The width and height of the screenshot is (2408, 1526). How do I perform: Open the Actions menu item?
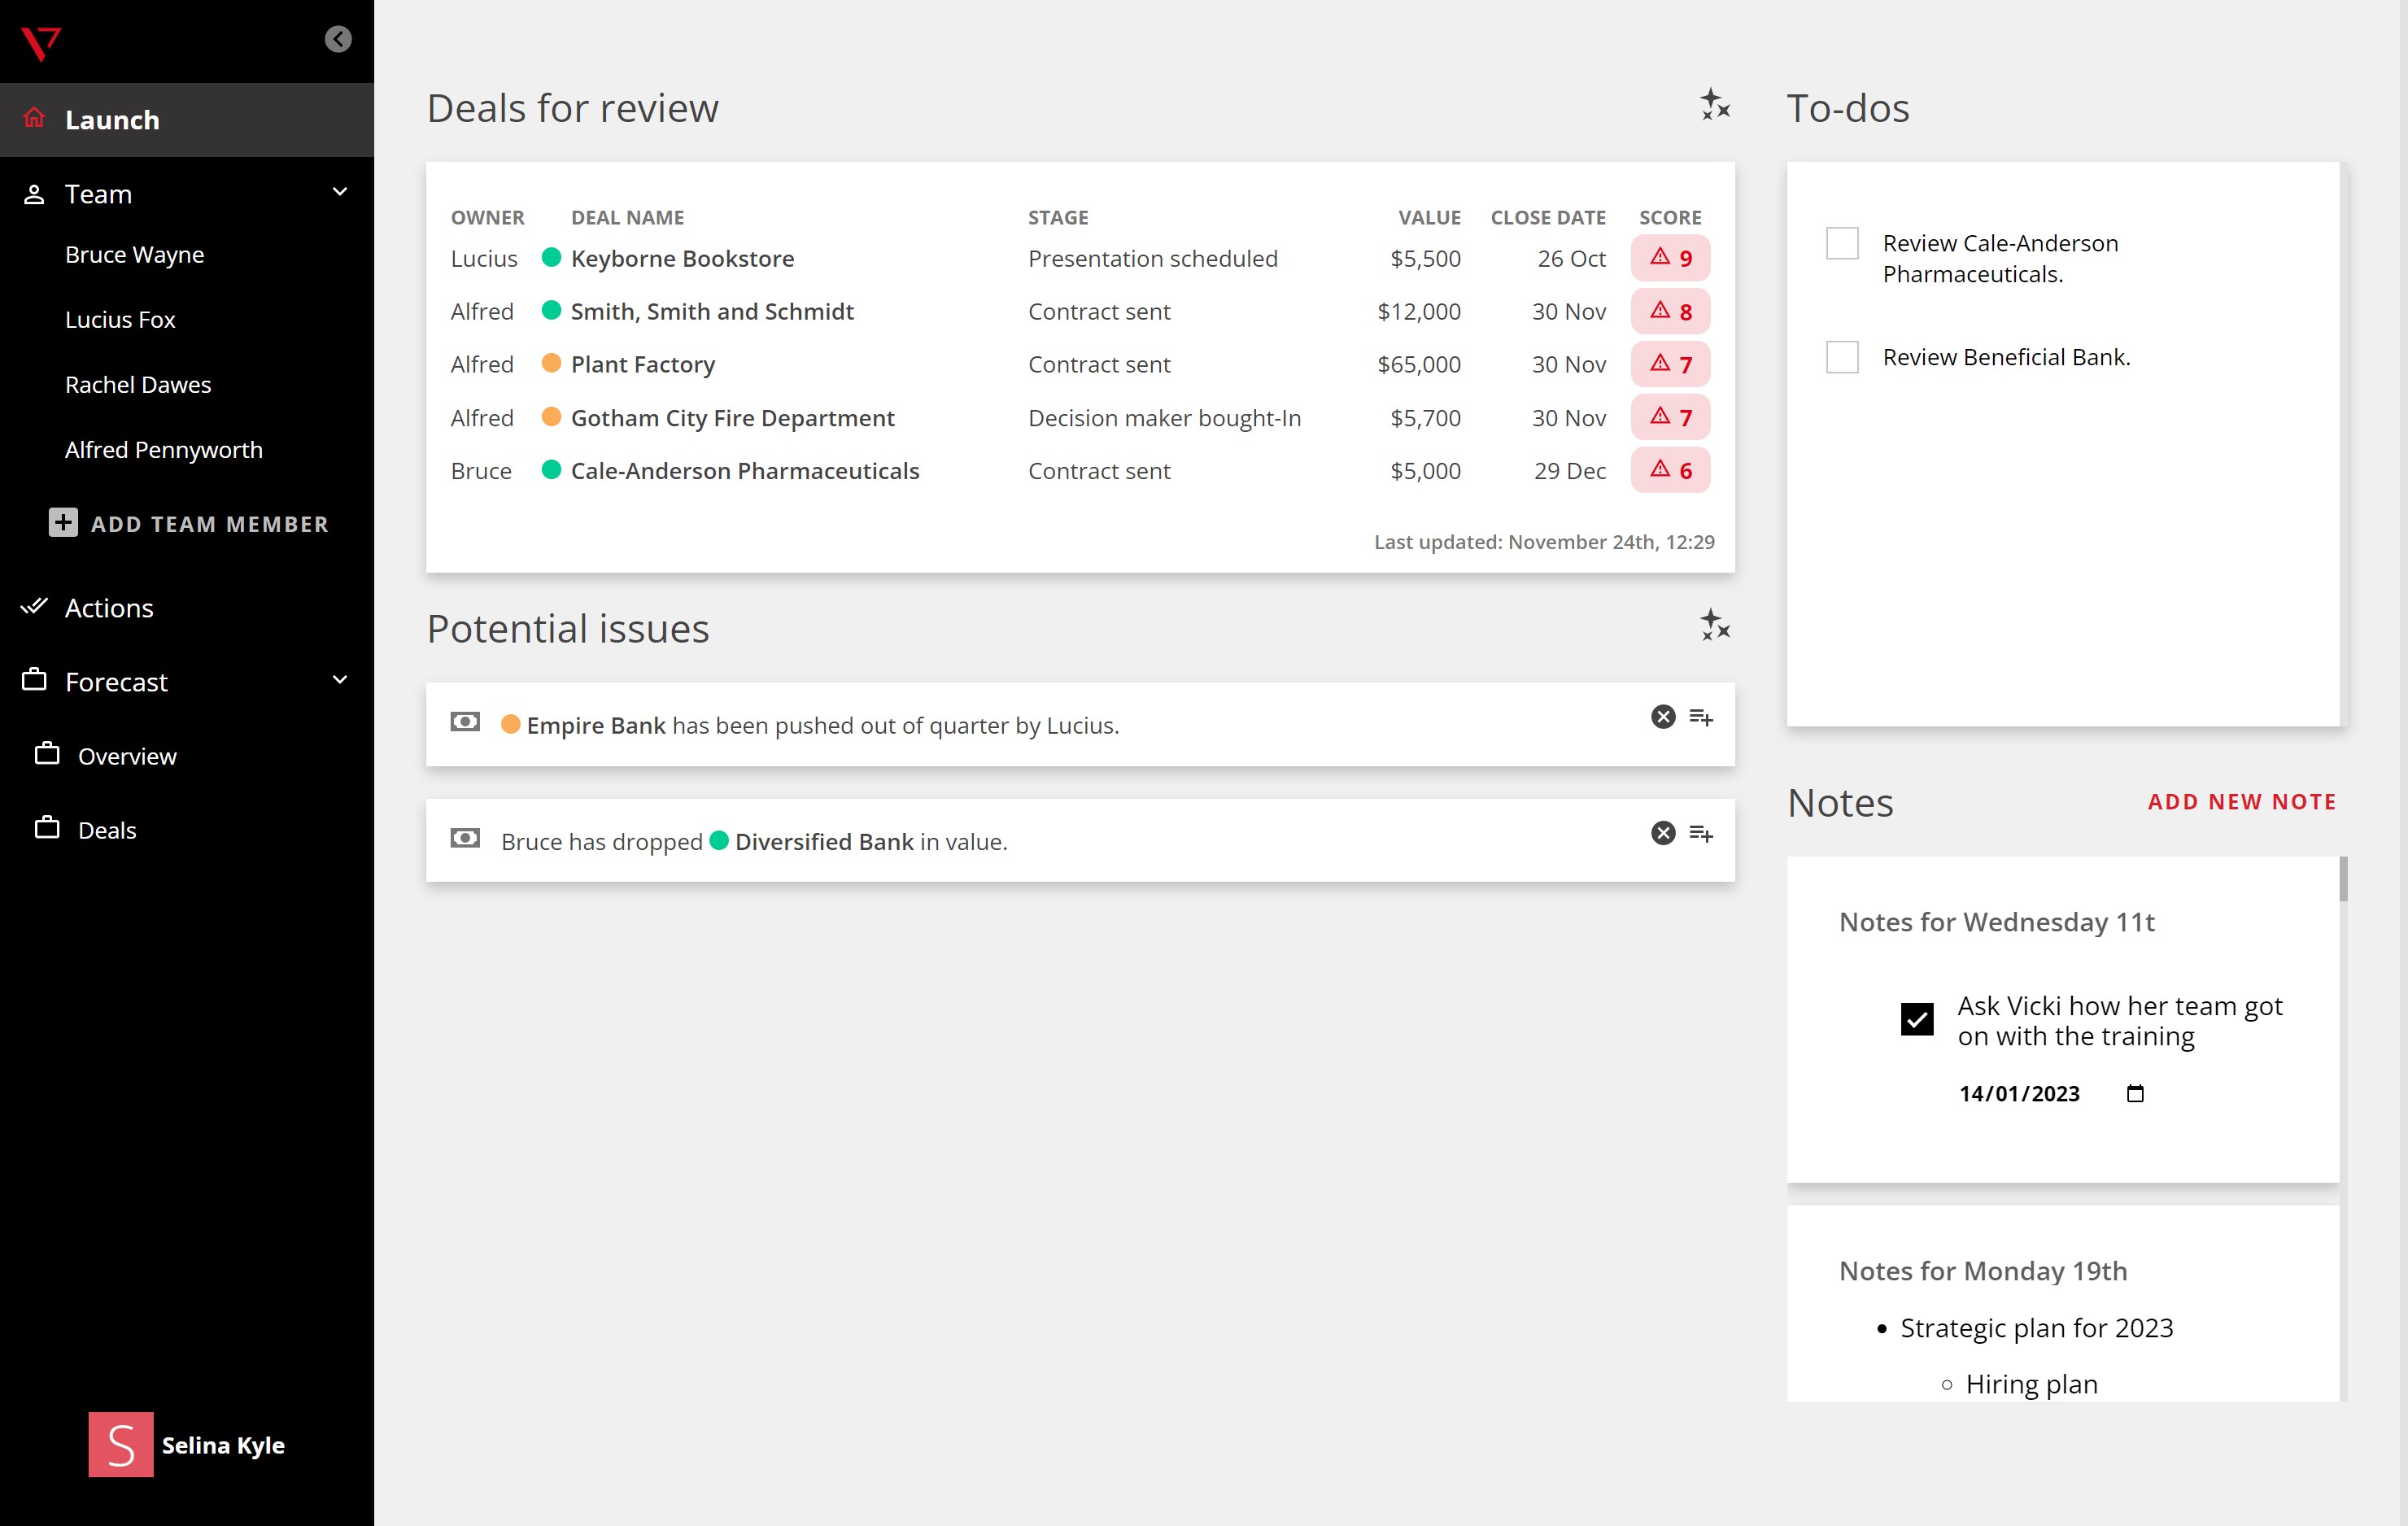[x=108, y=608]
